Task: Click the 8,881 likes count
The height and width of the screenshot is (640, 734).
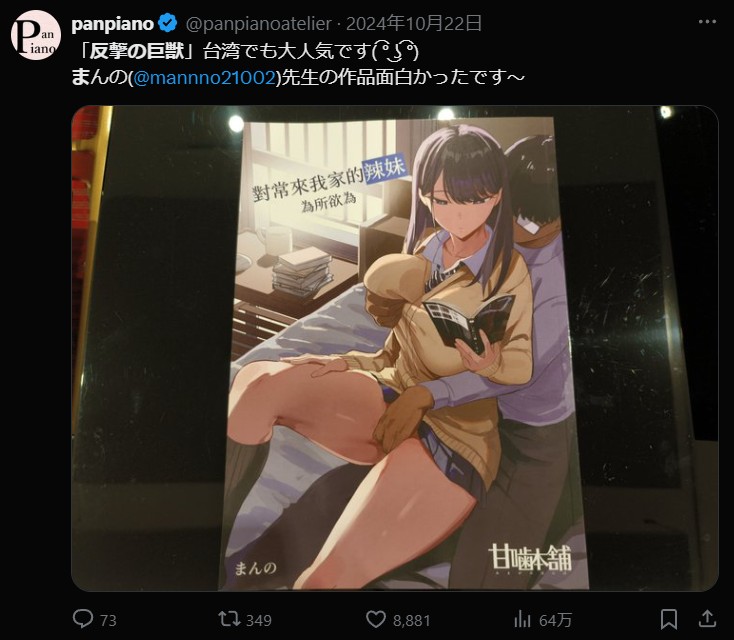Action: pyautogui.click(x=411, y=620)
